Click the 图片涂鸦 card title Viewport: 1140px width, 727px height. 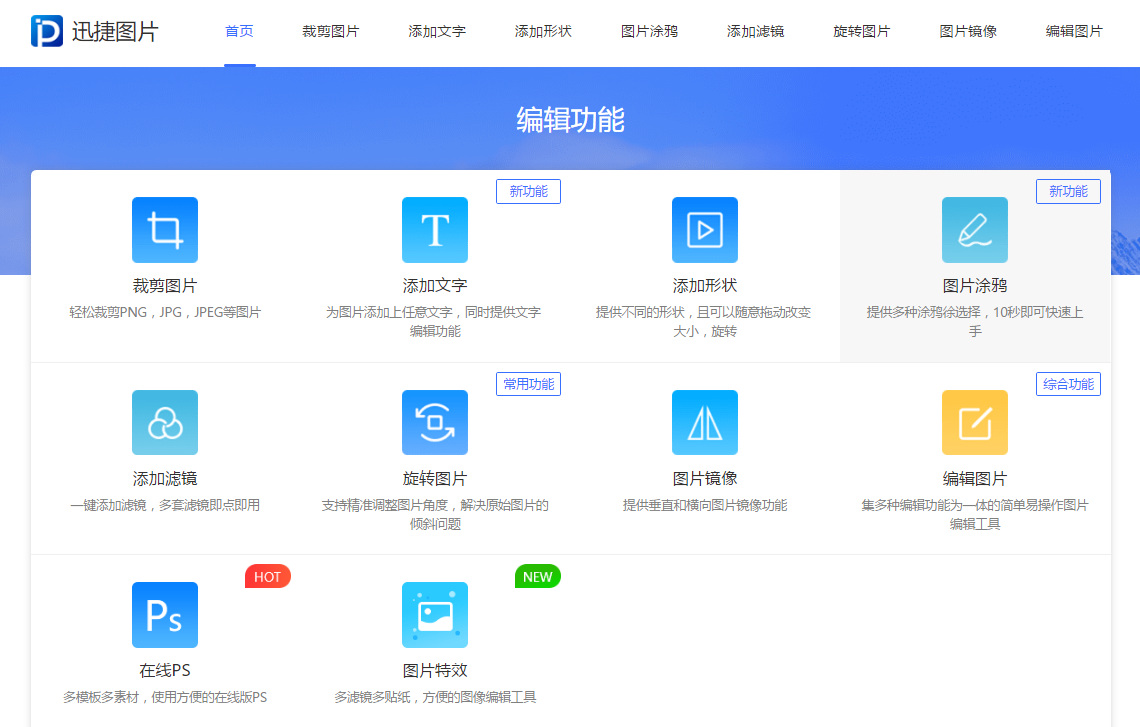975,286
